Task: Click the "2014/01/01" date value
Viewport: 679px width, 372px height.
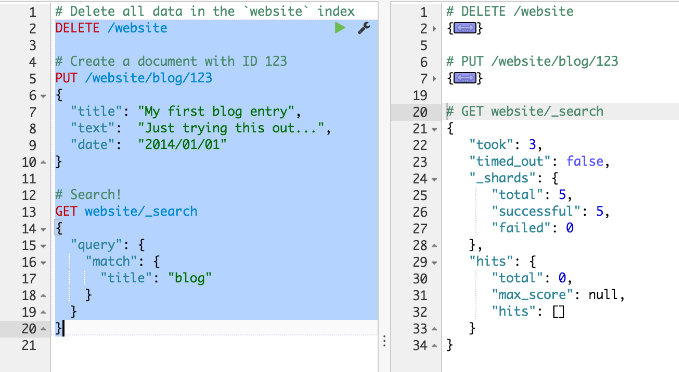Action: pyautogui.click(x=182, y=145)
